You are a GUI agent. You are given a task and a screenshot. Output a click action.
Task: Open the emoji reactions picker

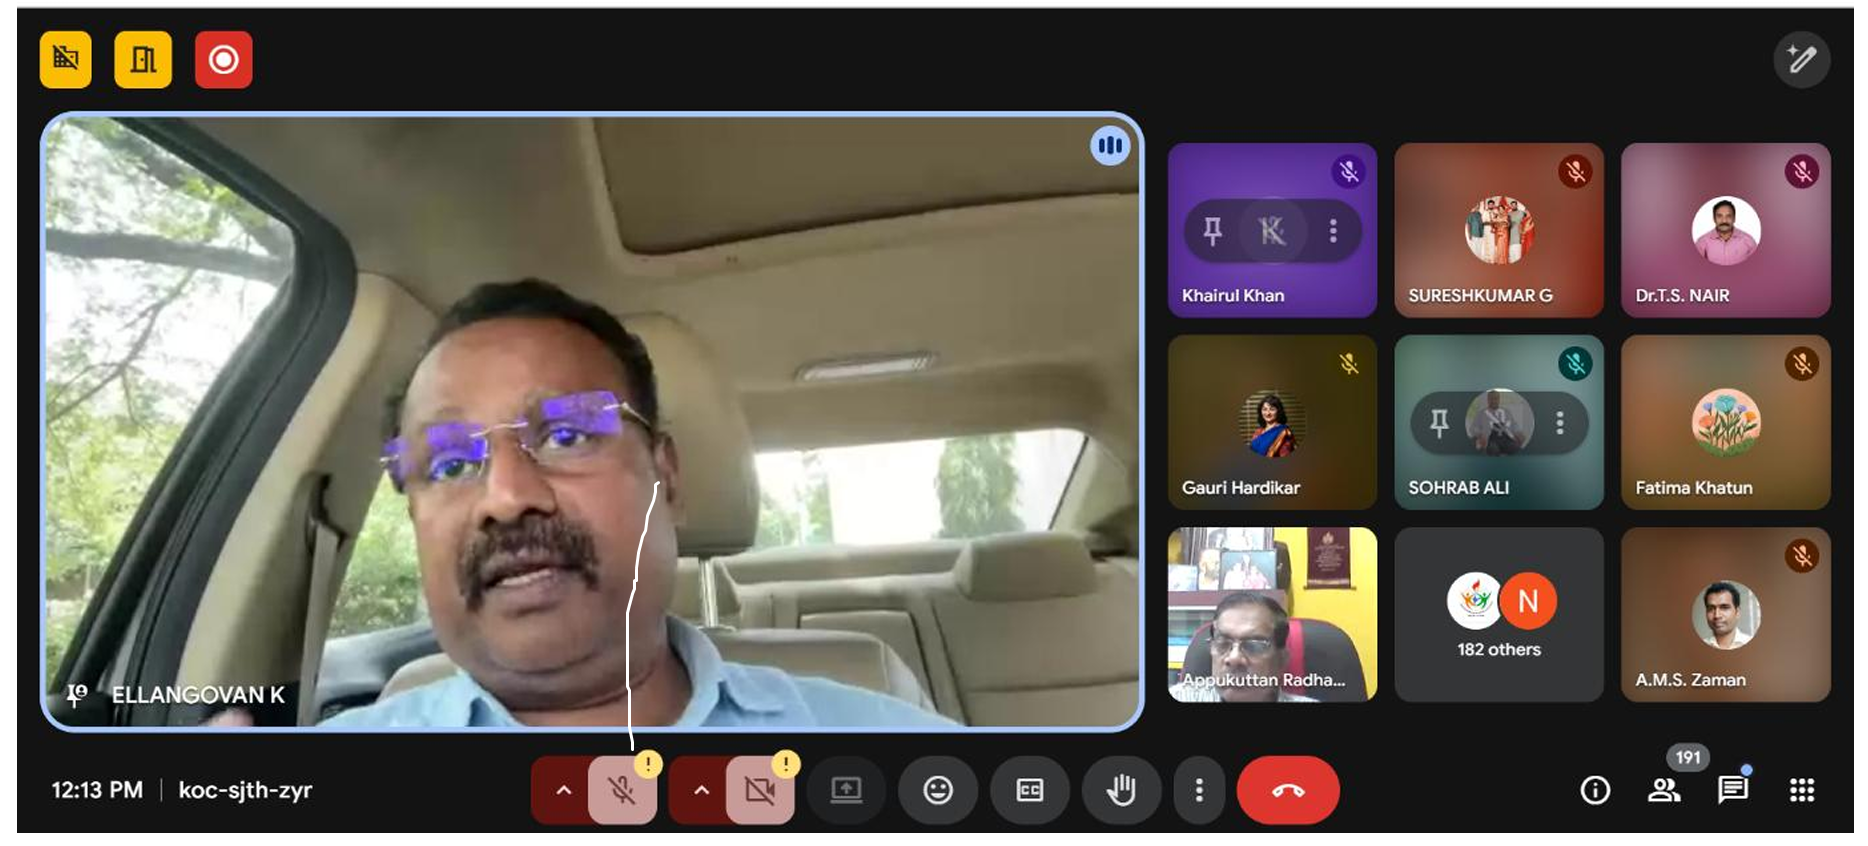(937, 791)
